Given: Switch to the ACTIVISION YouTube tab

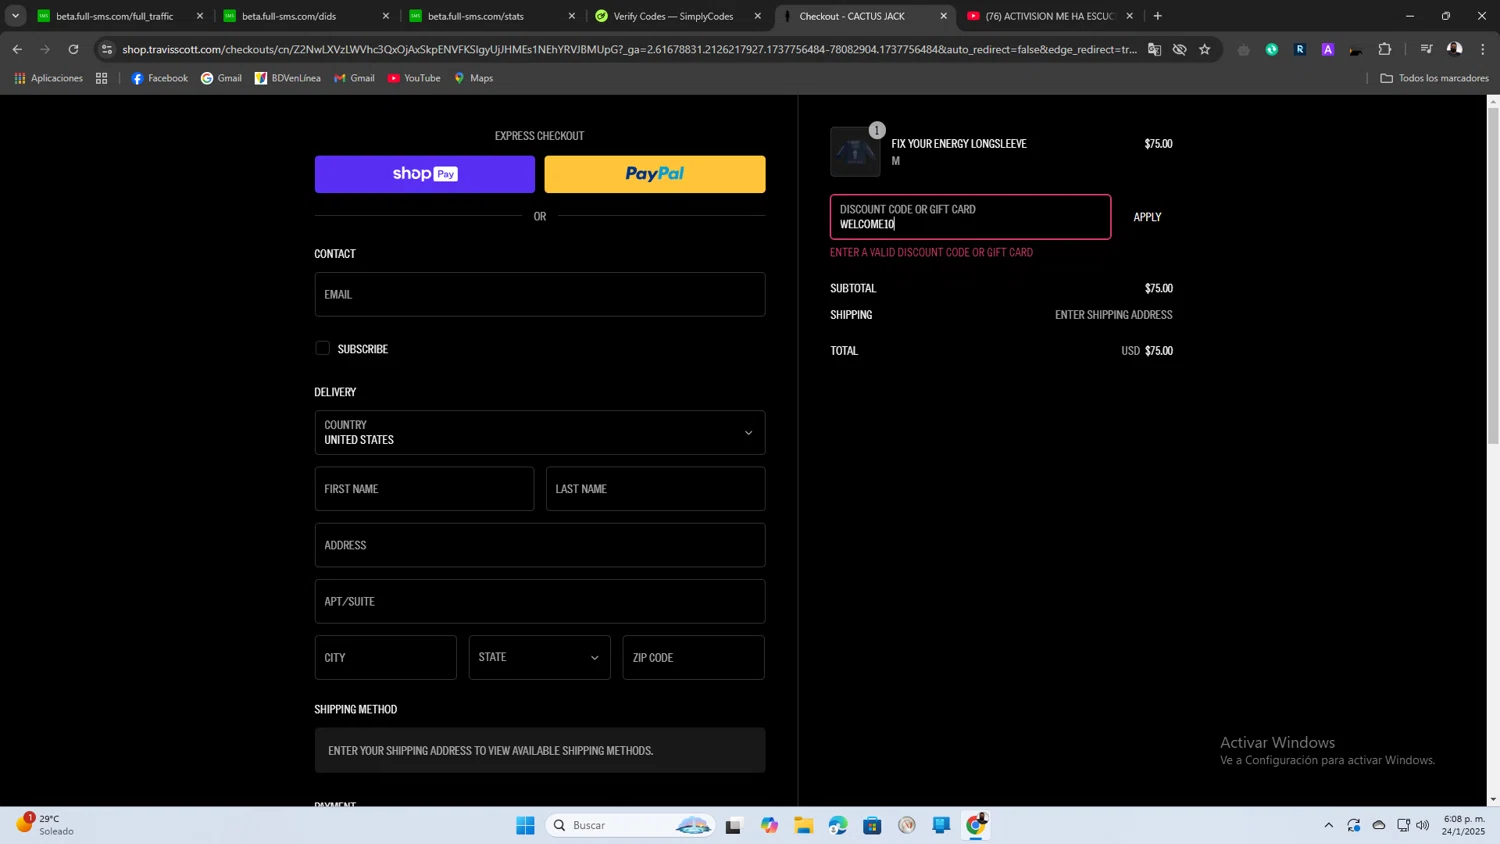Looking at the screenshot, I should coord(1050,16).
